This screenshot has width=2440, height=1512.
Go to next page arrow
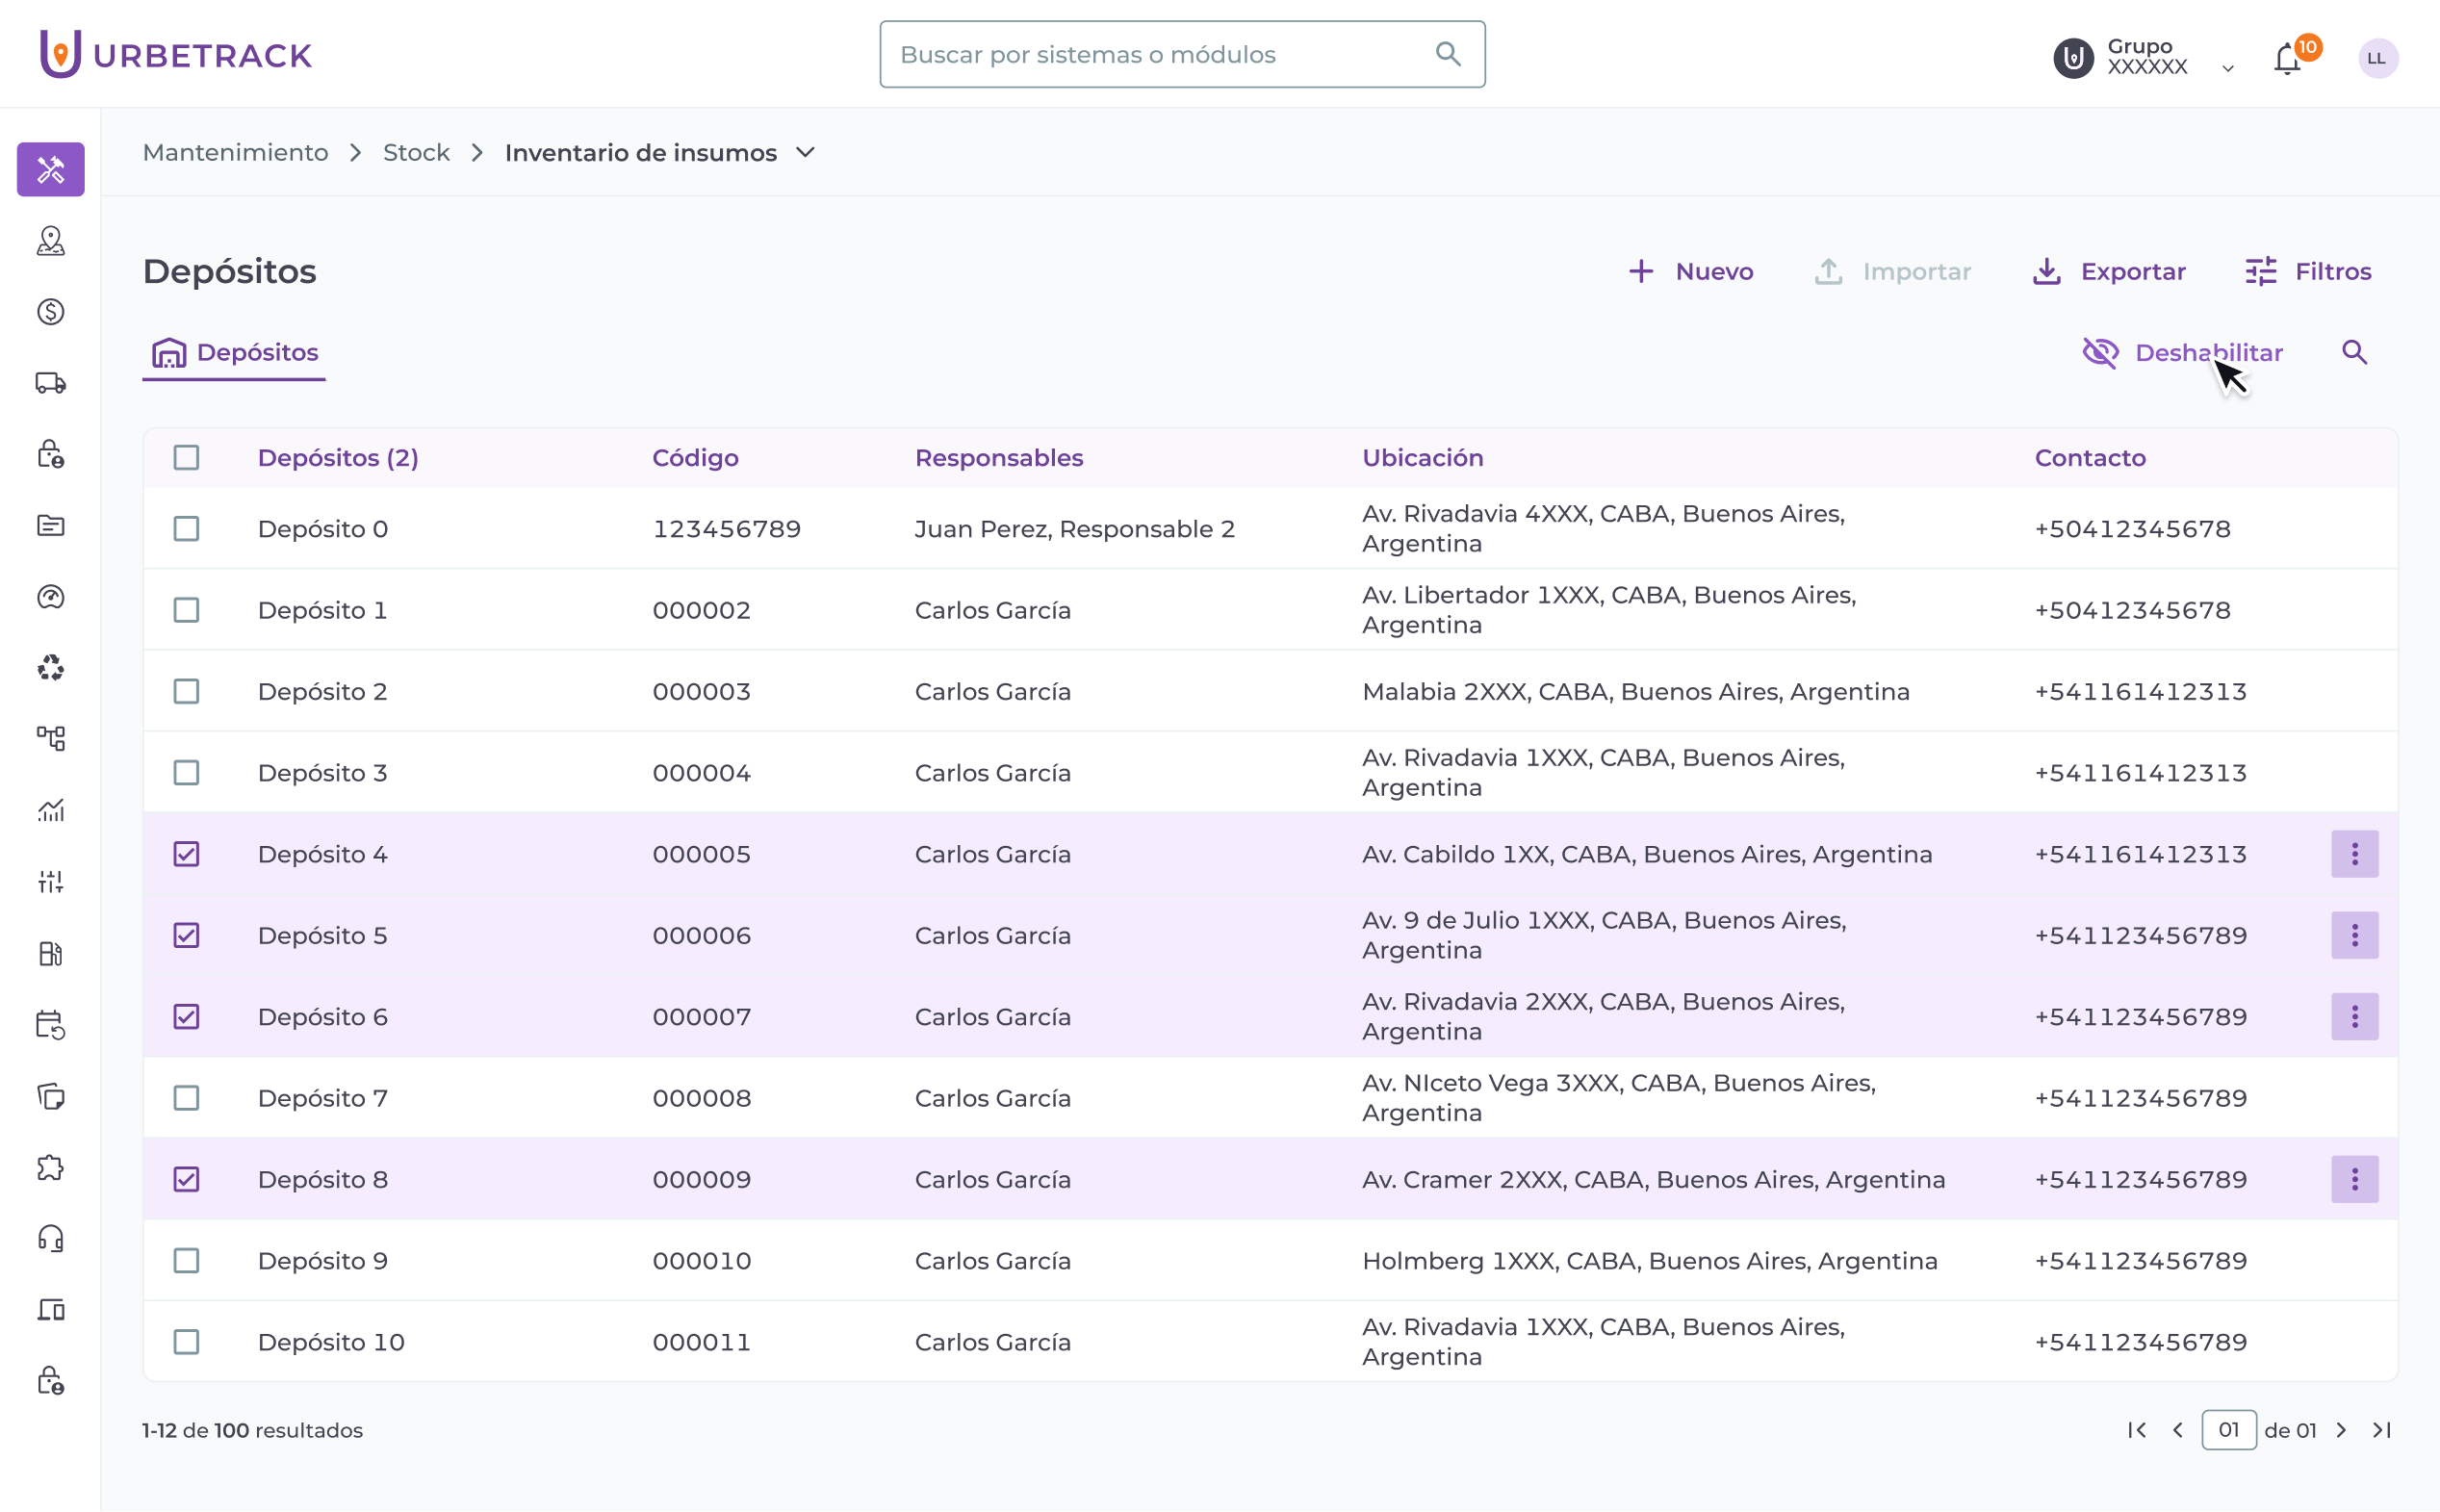[2341, 1430]
